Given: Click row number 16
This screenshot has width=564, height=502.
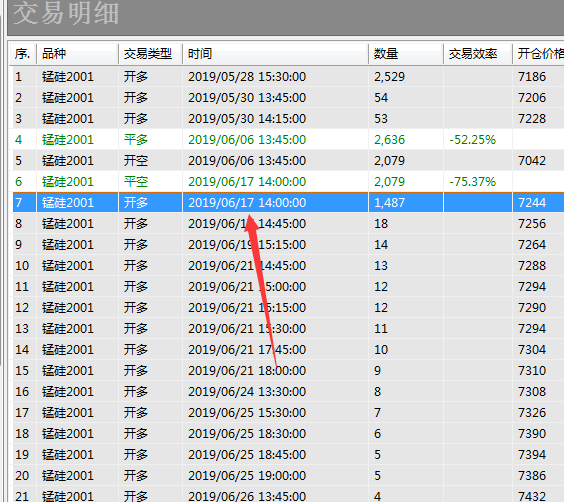Looking at the screenshot, I should (x=22, y=392).
